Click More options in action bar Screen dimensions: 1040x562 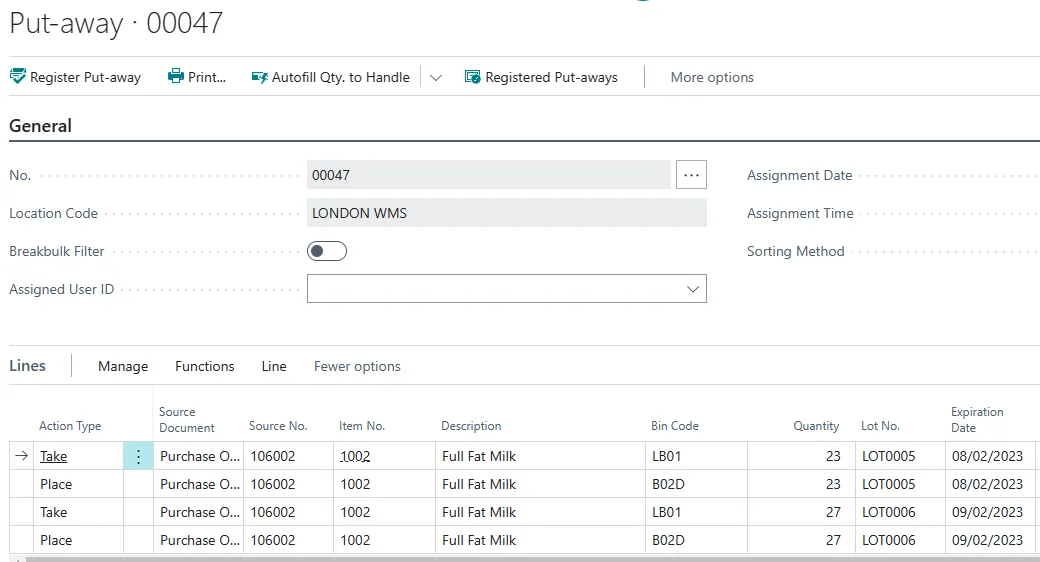712,77
